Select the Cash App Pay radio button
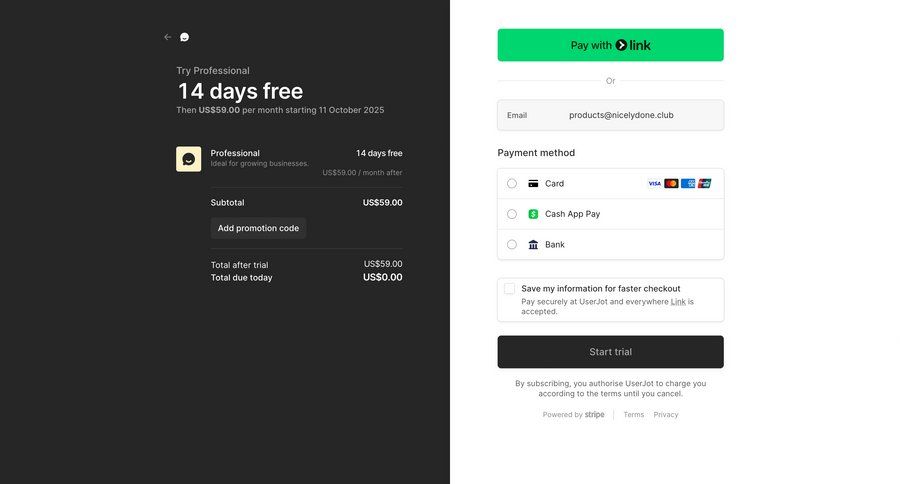Screen dimensions: 900x484 click(x=512, y=214)
